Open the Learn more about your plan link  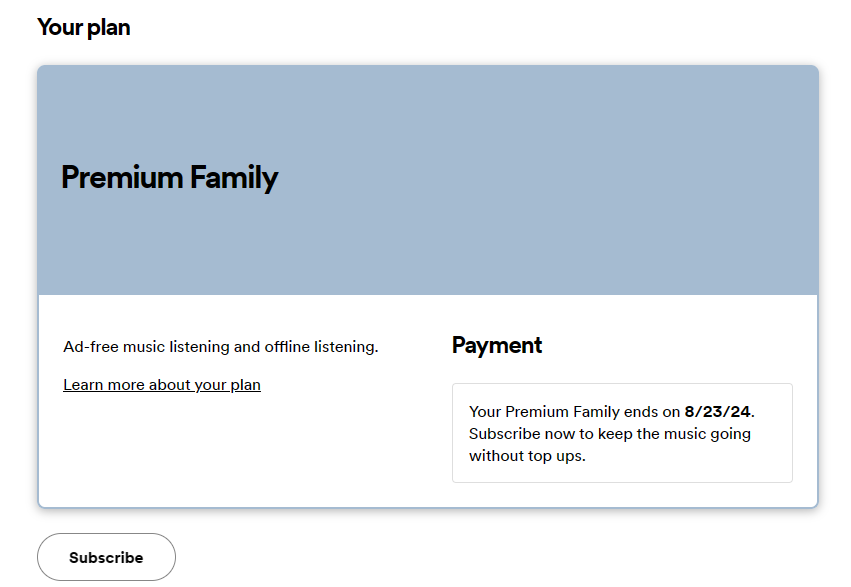click(161, 385)
